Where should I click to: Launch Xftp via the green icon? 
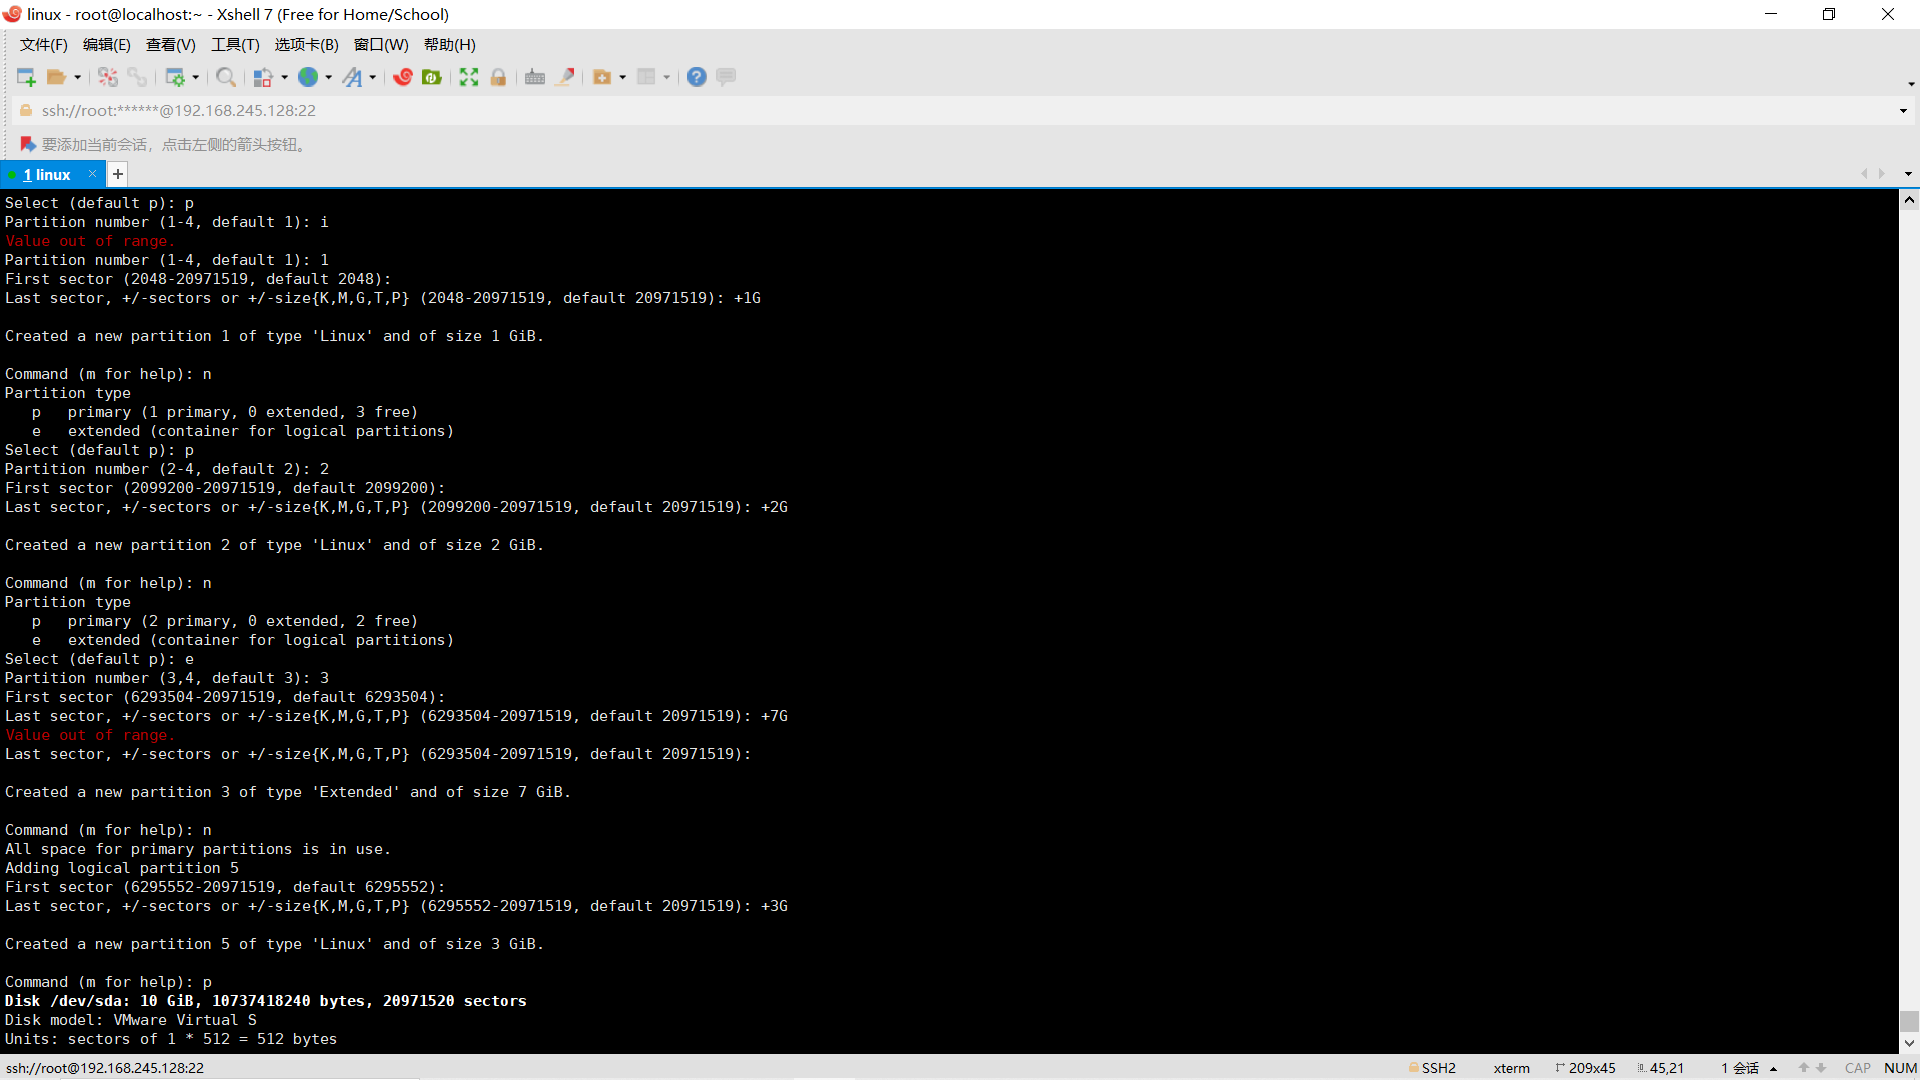(432, 77)
